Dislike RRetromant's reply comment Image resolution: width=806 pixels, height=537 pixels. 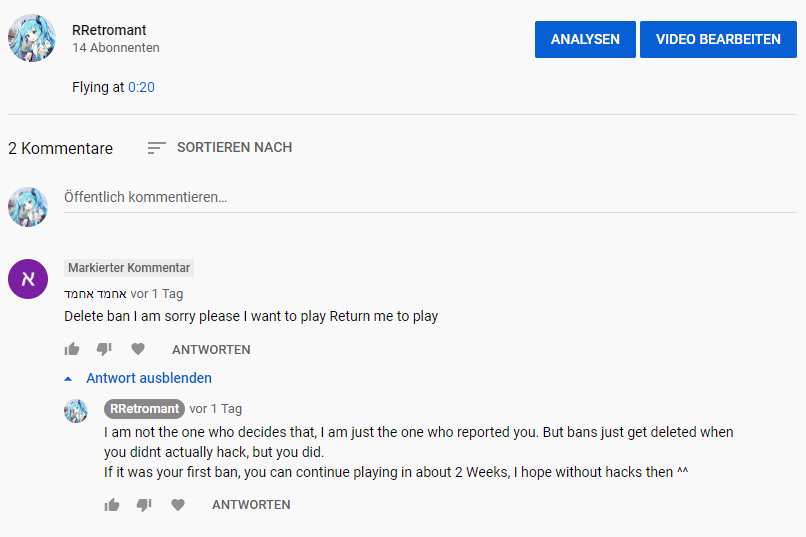click(144, 505)
